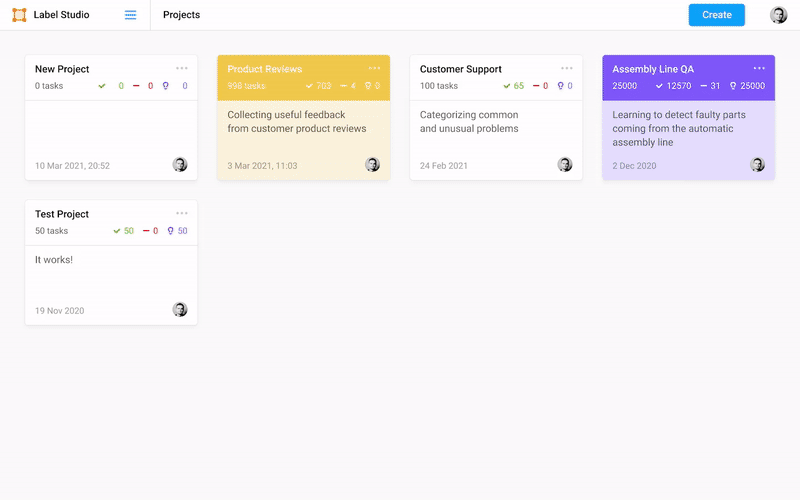Click 'Categorizing common and unusual problems' description
The width and height of the screenshot is (800, 500).
point(469,121)
